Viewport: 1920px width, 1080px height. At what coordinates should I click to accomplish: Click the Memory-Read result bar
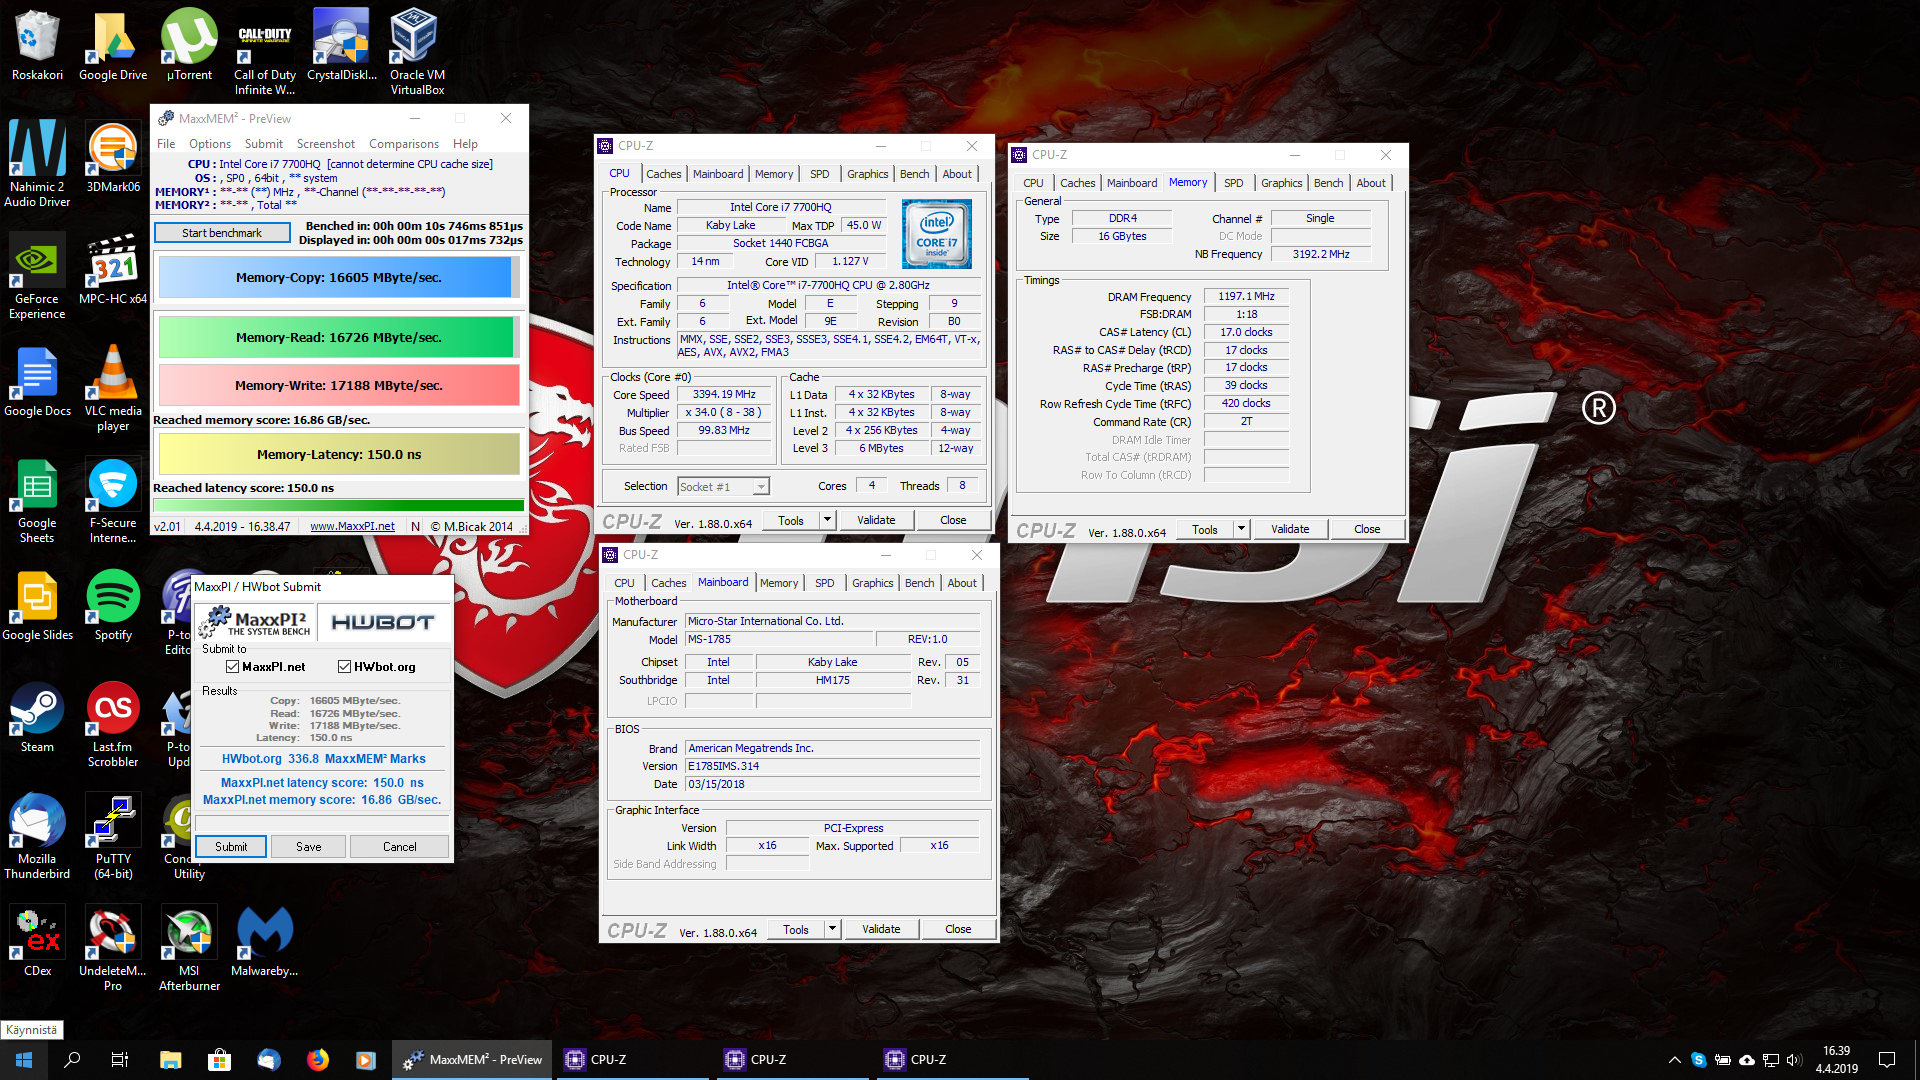(339, 337)
